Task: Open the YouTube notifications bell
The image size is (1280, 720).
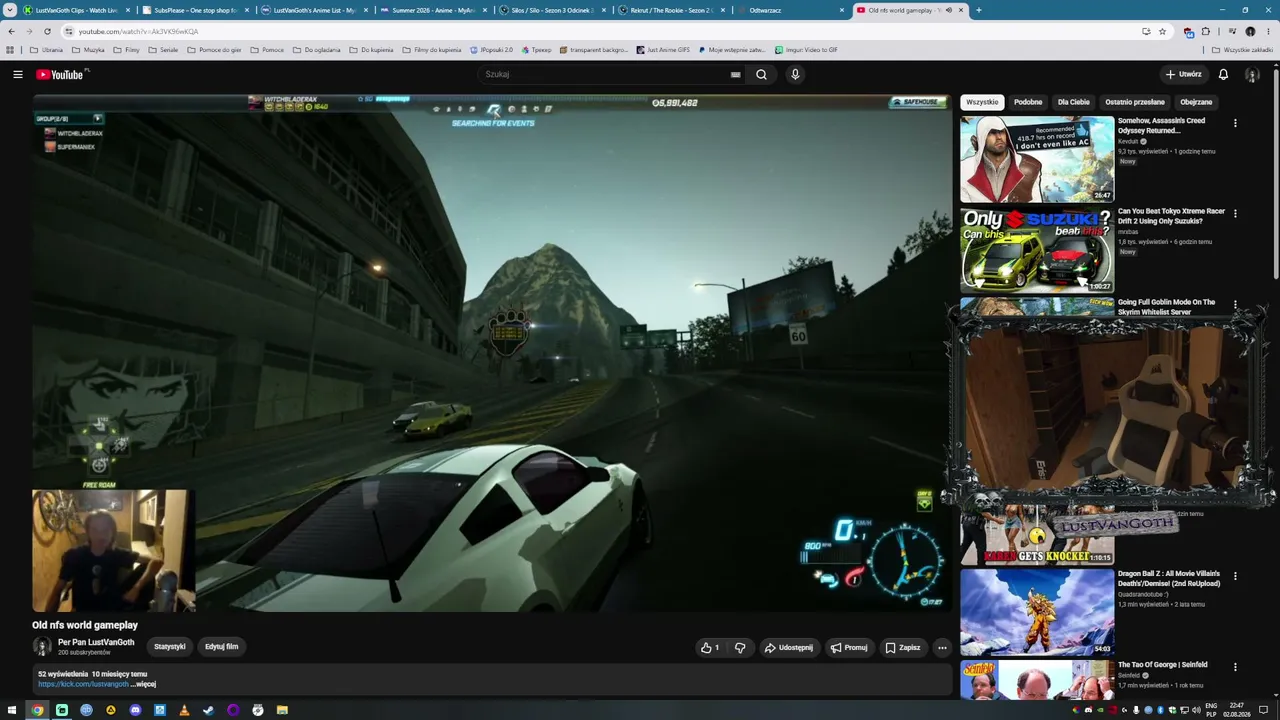Action: (x=1223, y=74)
